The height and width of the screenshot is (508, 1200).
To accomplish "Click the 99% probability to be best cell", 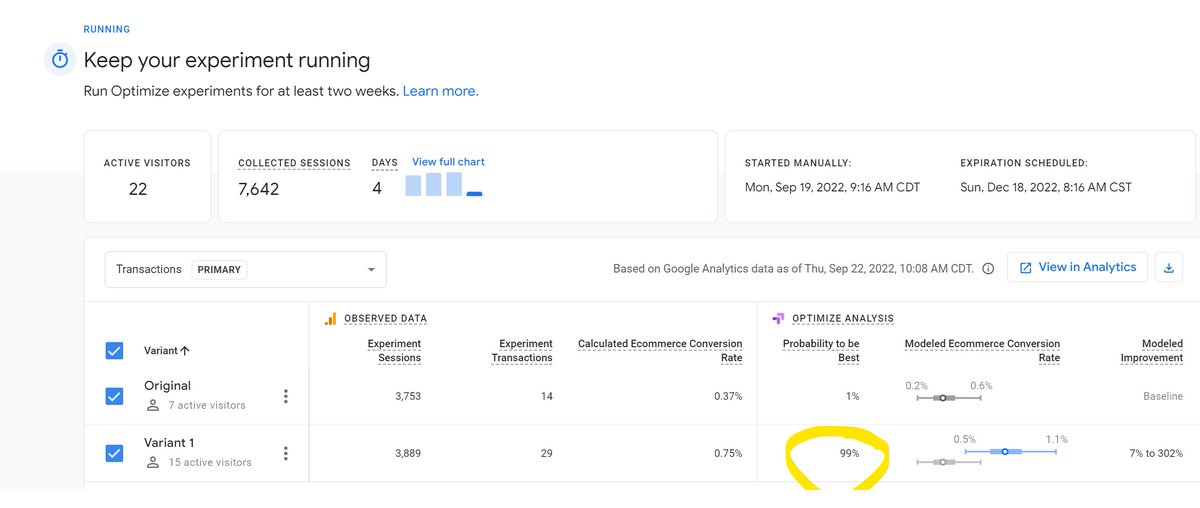I will tap(849, 453).
